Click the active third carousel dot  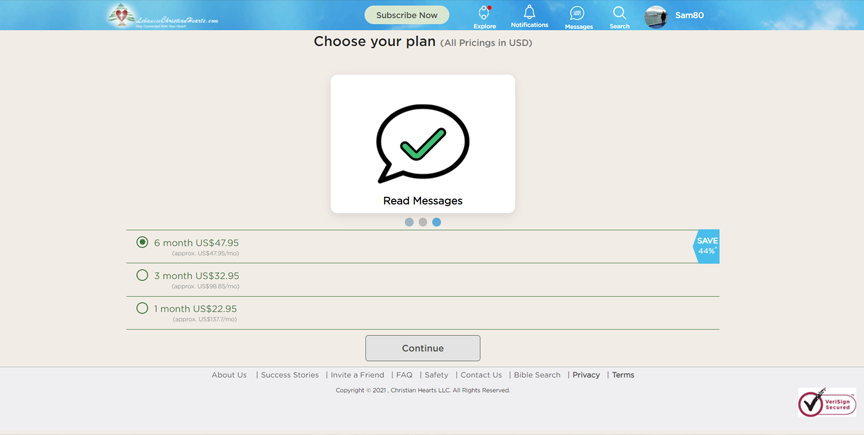(436, 222)
